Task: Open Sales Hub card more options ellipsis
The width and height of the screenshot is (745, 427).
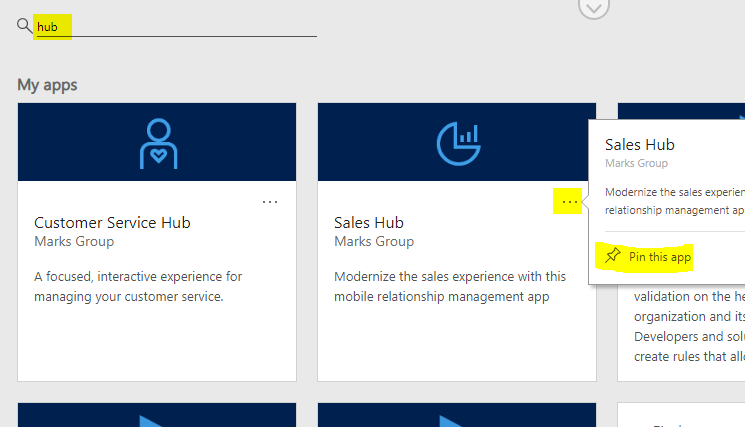Action: click(x=569, y=202)
